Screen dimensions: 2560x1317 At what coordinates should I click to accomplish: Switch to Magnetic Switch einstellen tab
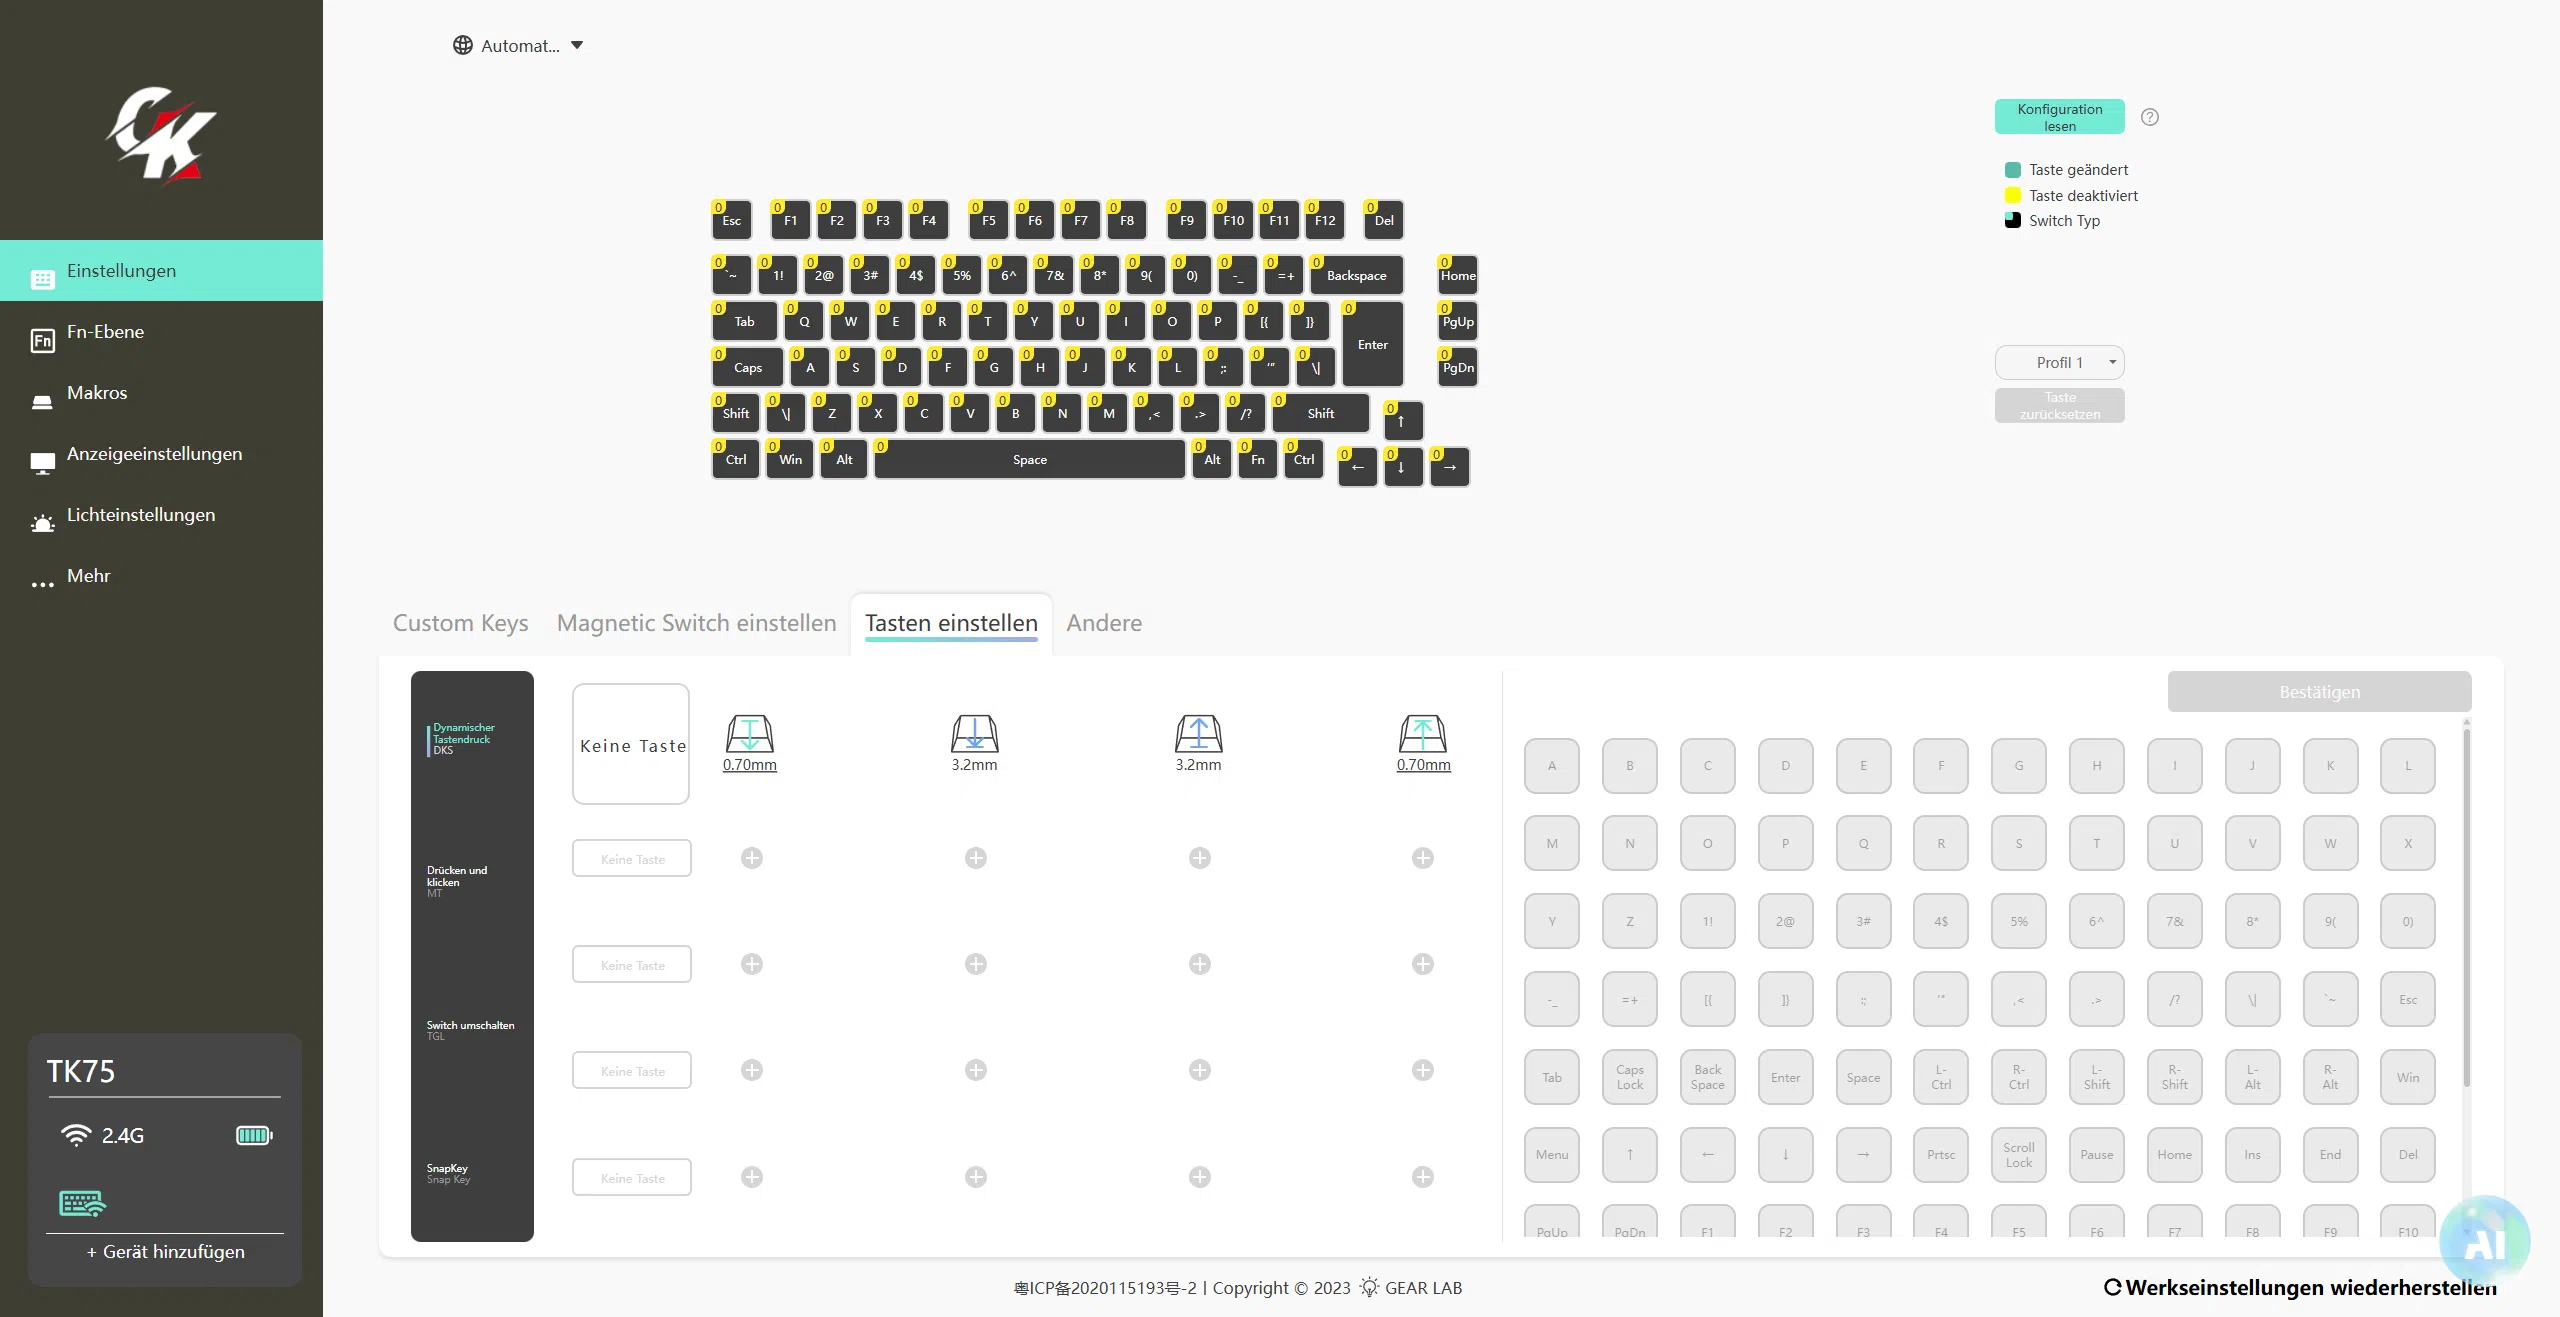point(696,623)
